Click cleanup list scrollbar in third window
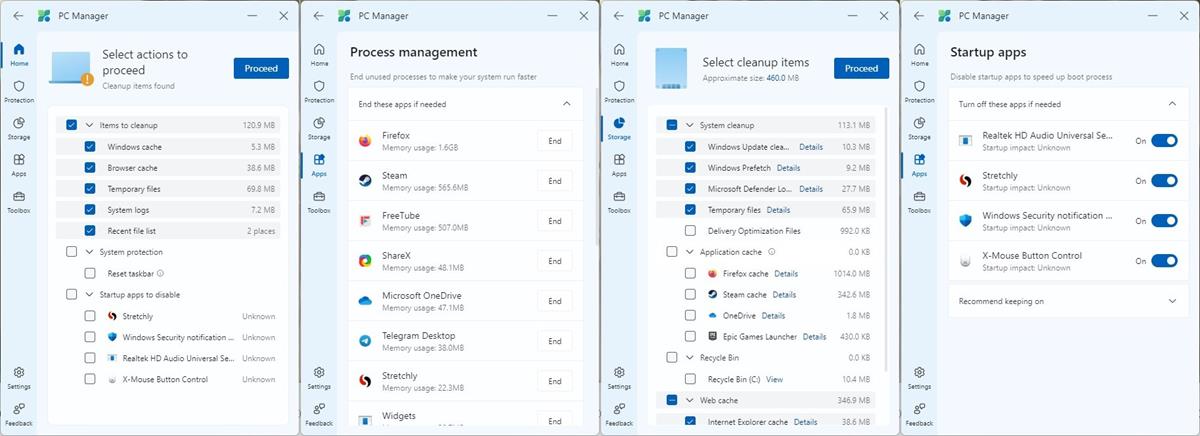The width and height of the screenshot is (1200, 436). click(x=886, y=240)
